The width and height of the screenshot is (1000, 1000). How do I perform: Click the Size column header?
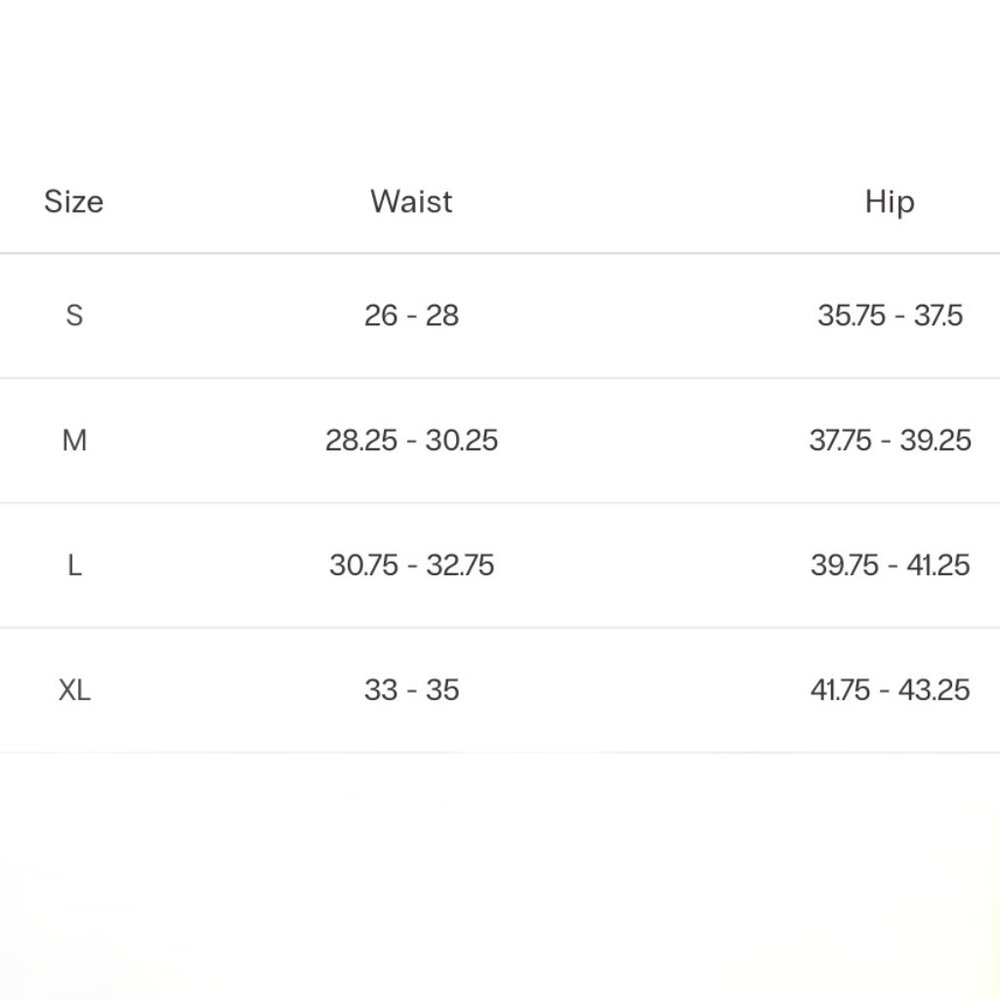tap(74, 202)
